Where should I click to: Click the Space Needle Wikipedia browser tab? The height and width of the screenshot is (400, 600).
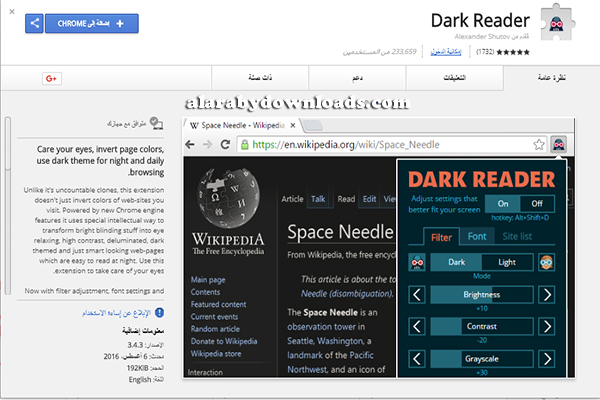tap(242, 125)
